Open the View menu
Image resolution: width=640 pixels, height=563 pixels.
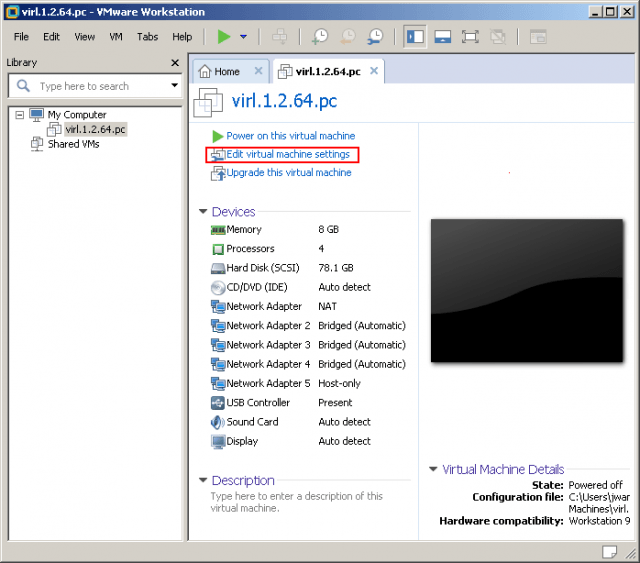click(x=84, y=37)
